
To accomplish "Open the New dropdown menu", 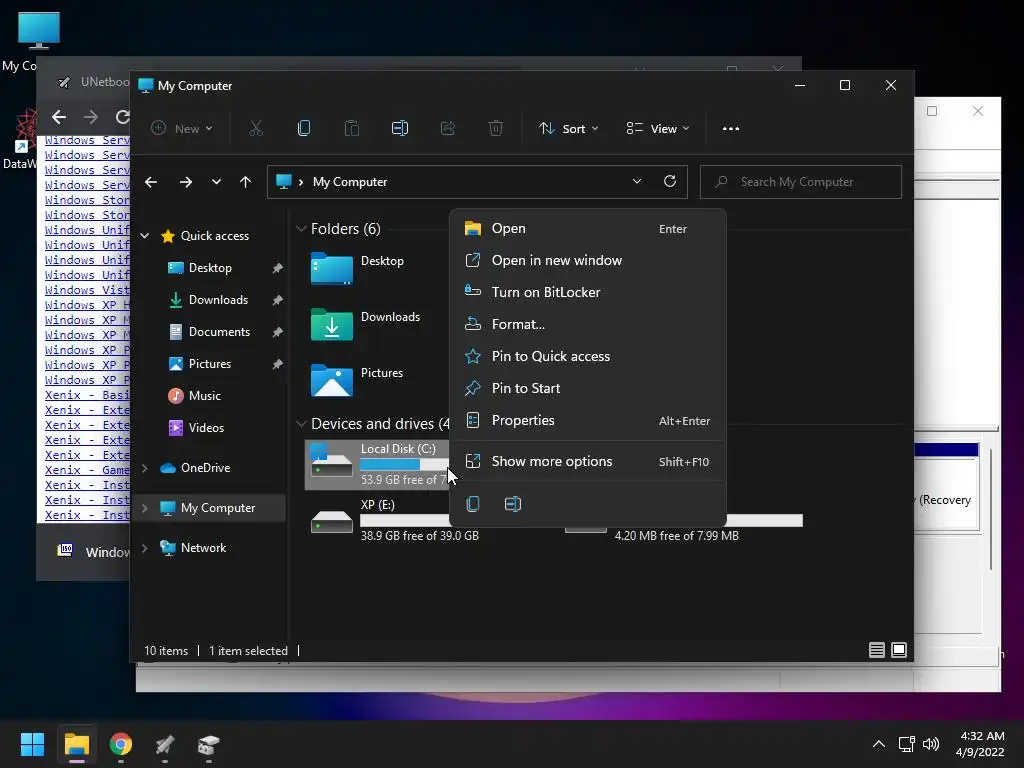I will click(181, 129).
